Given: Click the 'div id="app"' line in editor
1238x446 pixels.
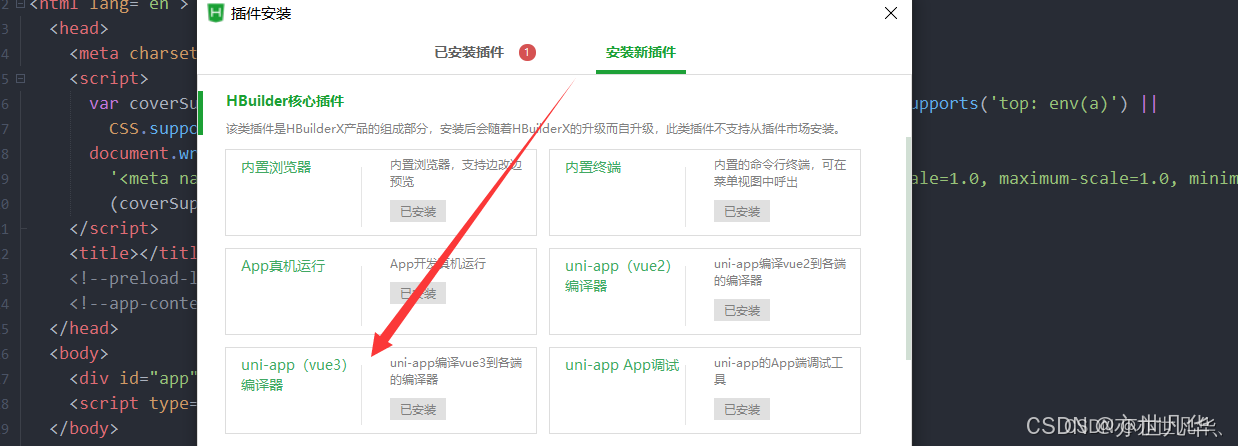Looking at the screenshot, I should (133, 378).
